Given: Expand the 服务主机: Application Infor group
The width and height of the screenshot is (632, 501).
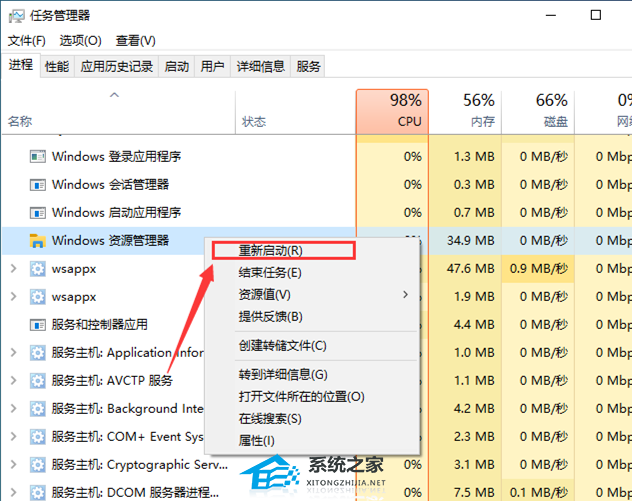Looking at the screenshot, I should (x=13, y=353).
